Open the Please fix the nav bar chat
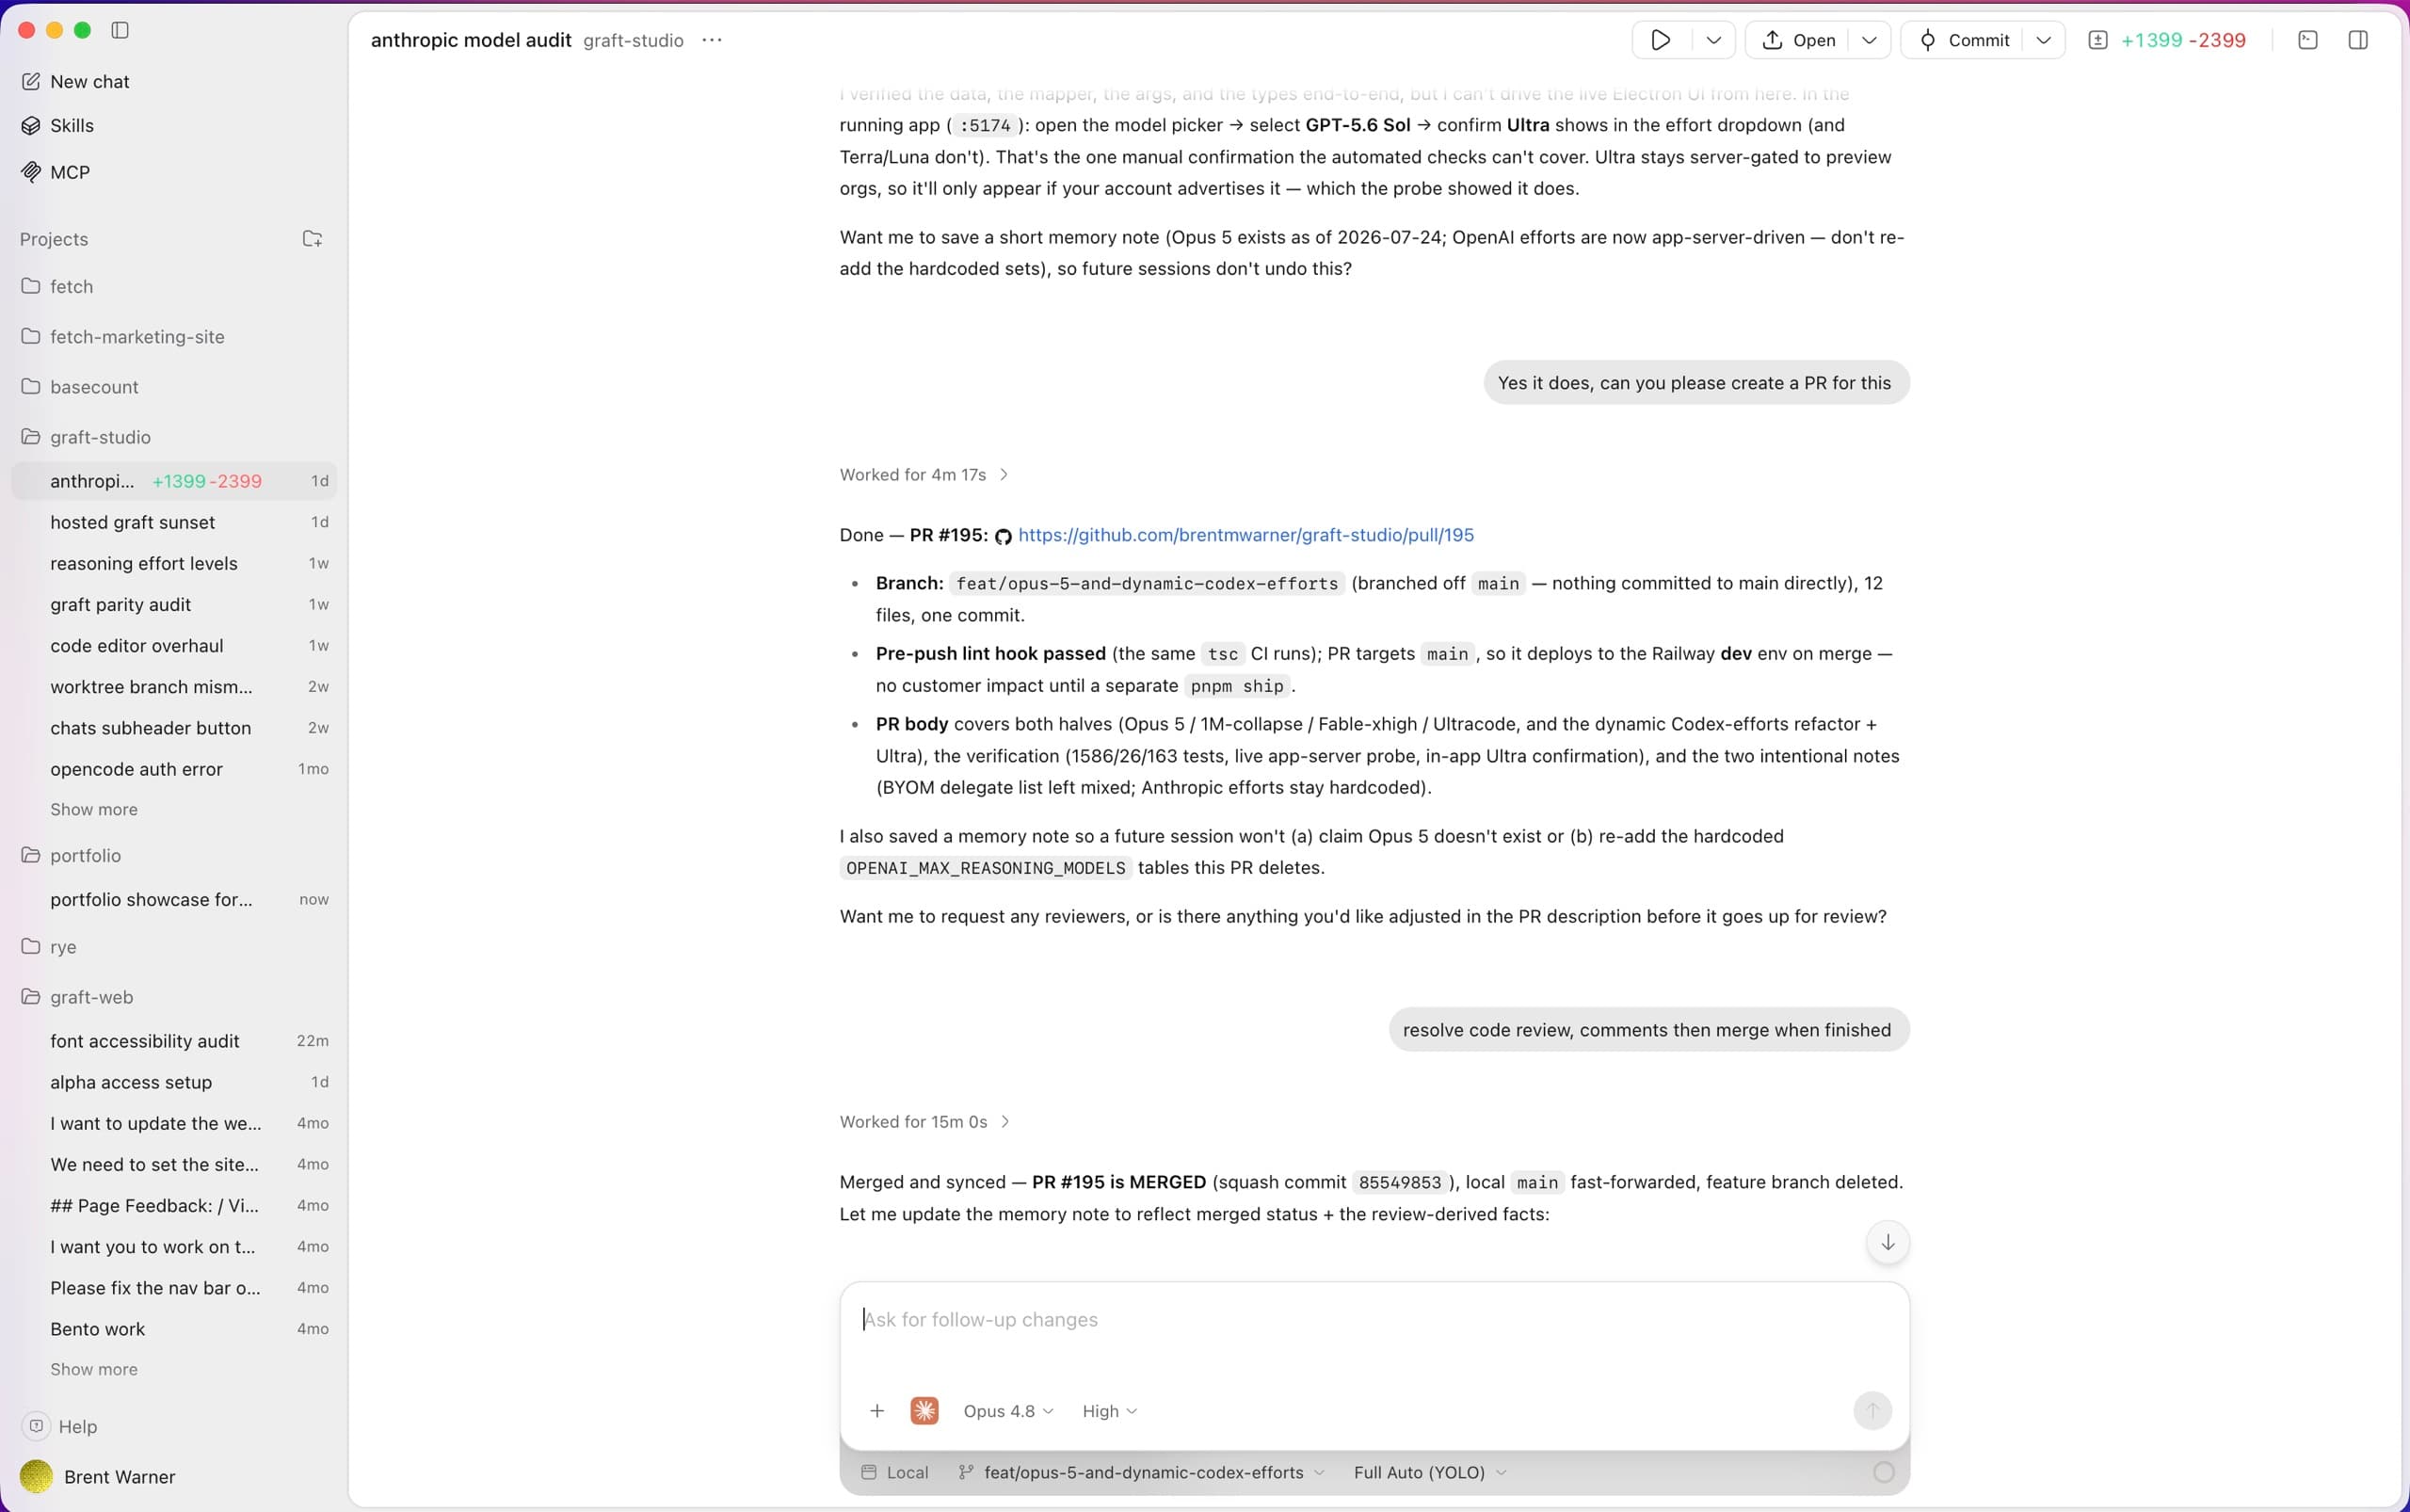This screenshot has height=1512, width=2410. (x=174, y=1288)
